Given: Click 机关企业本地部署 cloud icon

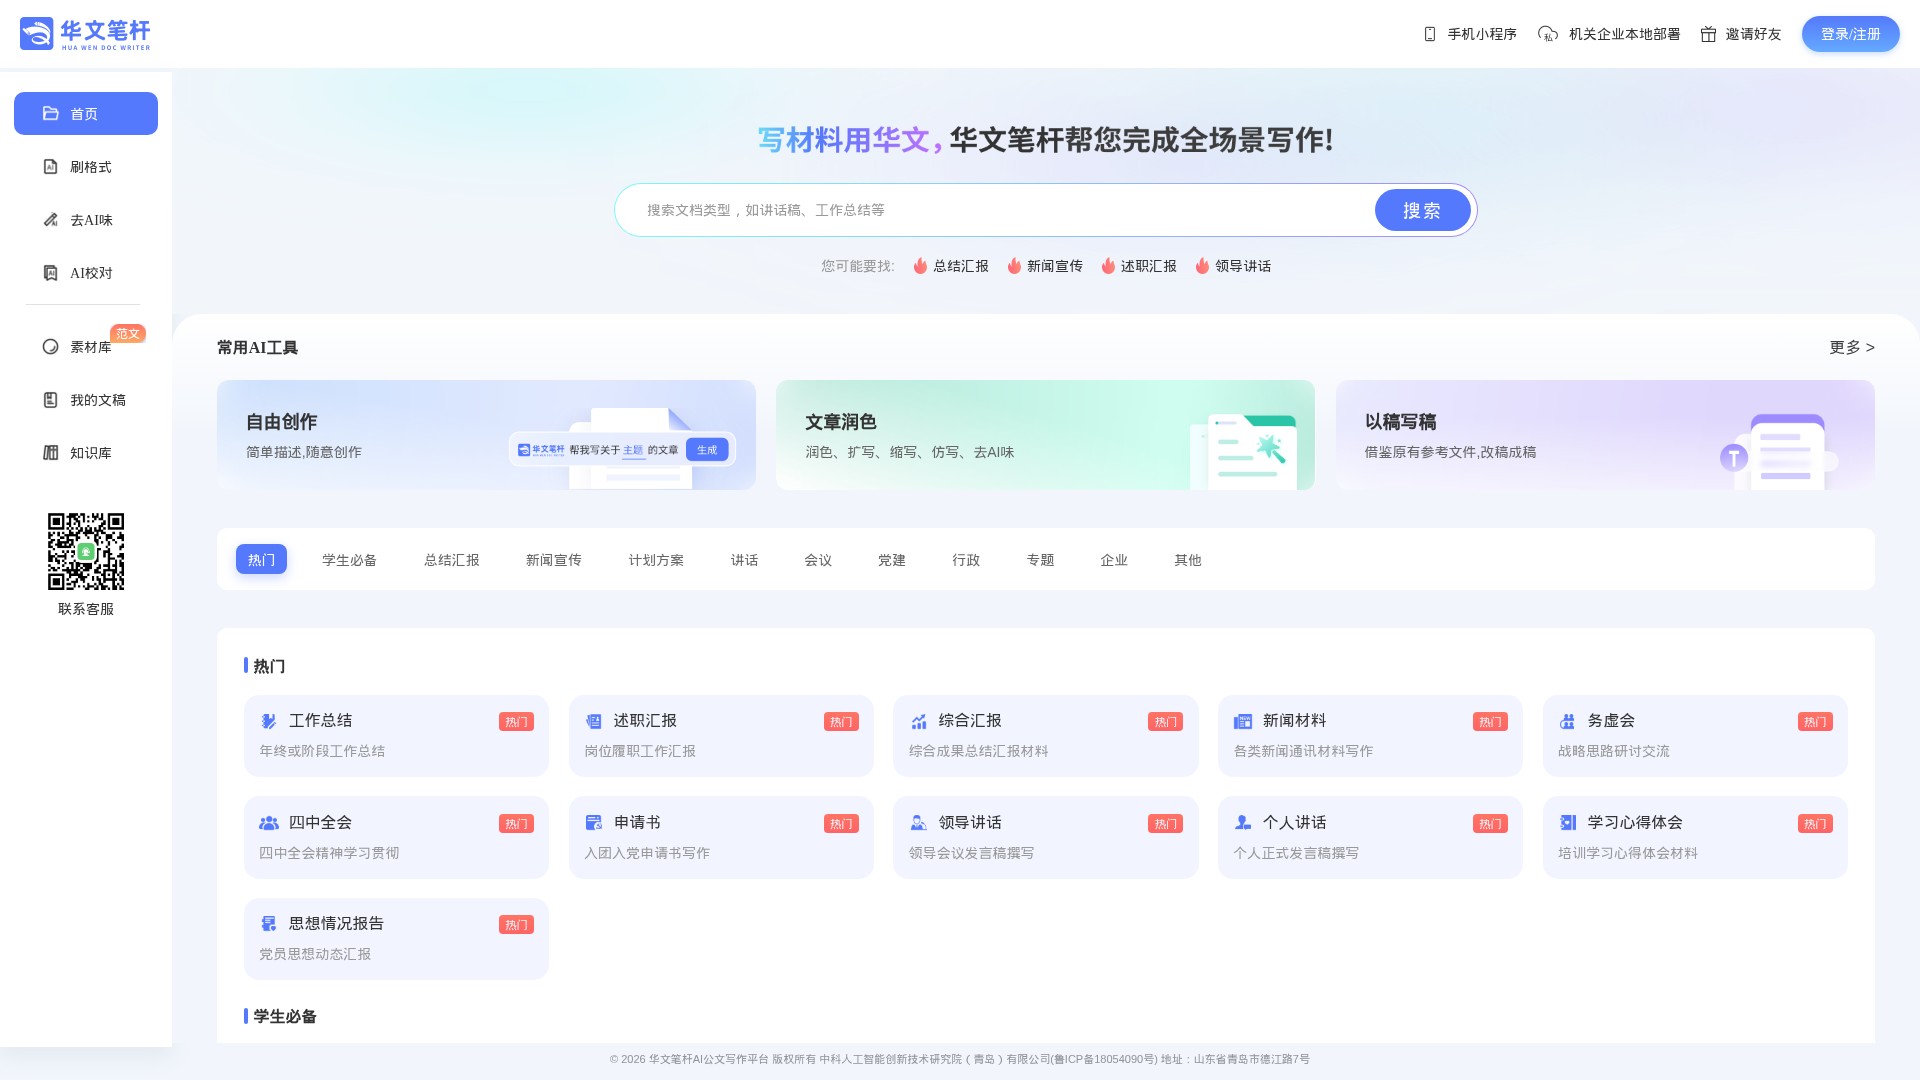Looking at the screenshot, I should pyautogui.click(x=1547, y=34).
